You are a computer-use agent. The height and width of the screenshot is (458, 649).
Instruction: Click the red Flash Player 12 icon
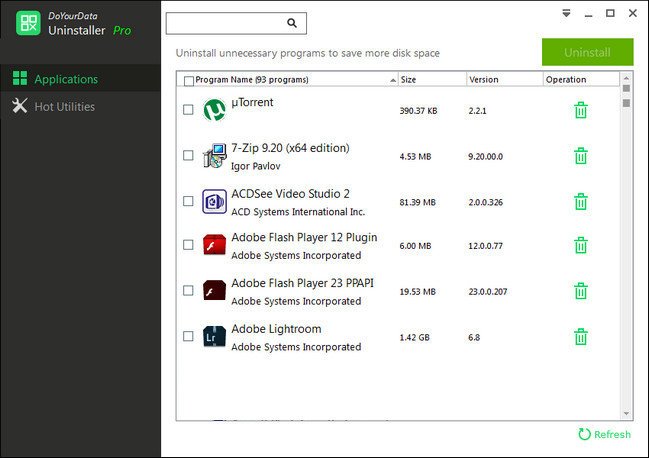[214, 245]
